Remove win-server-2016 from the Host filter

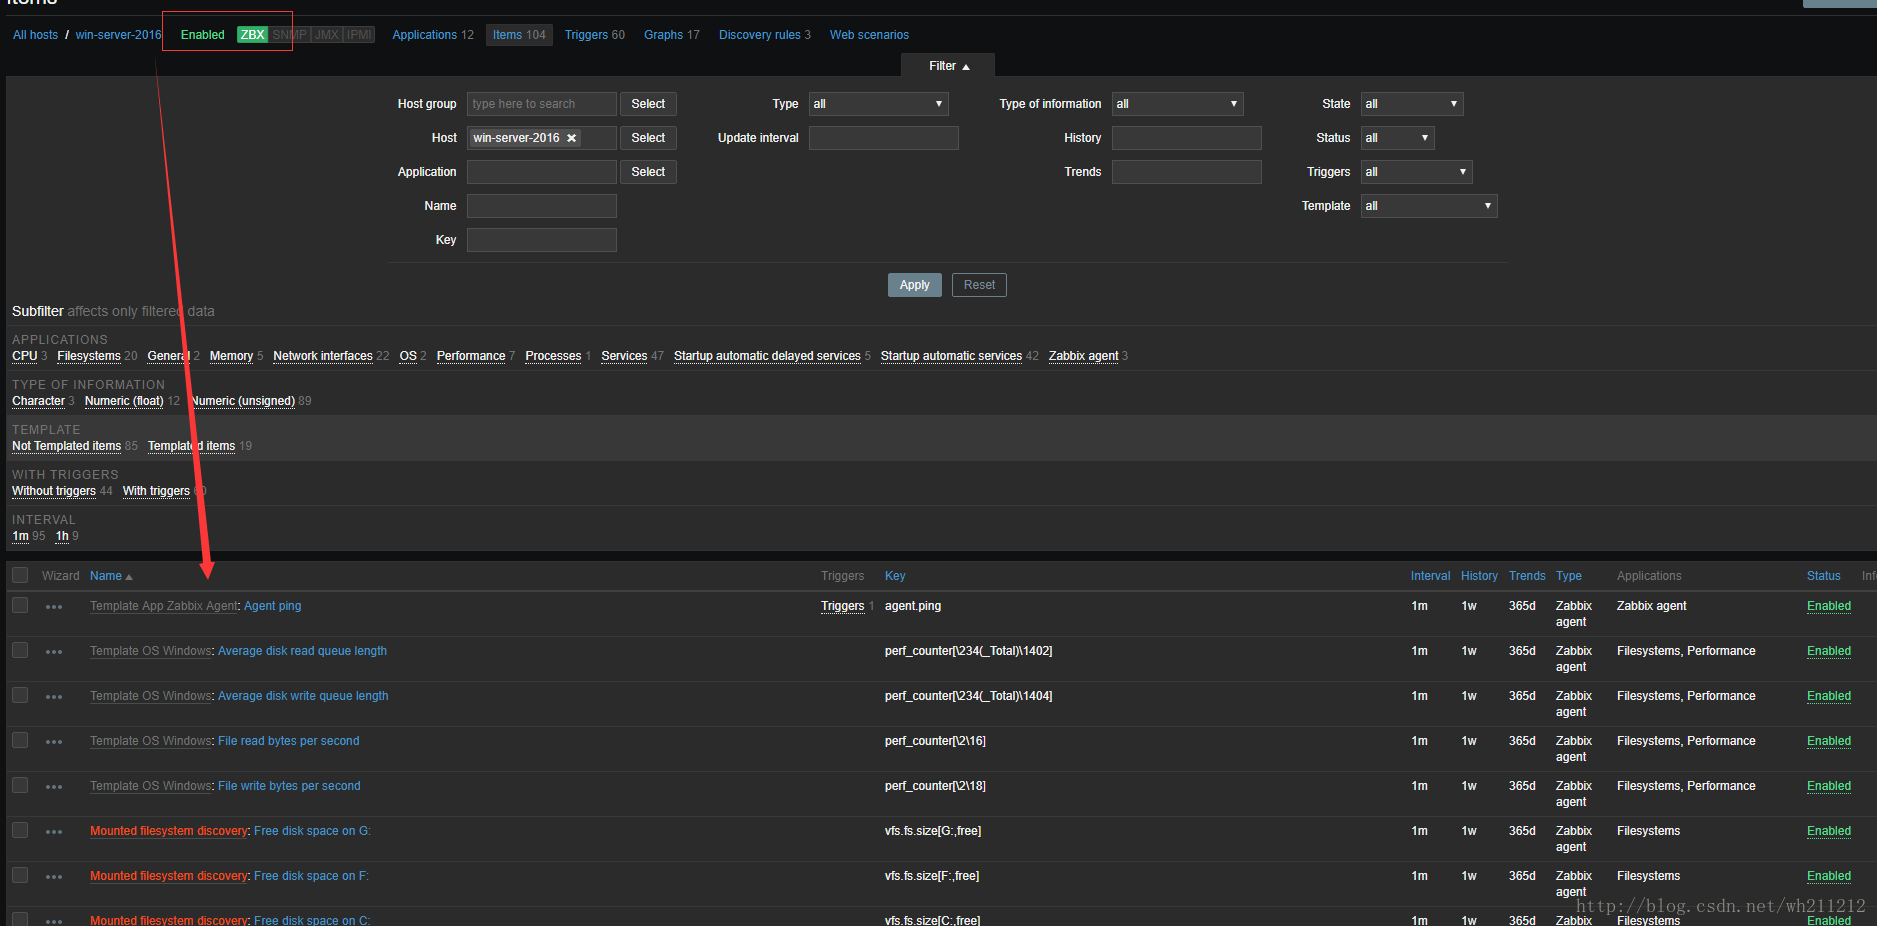[x=571, y=137]
